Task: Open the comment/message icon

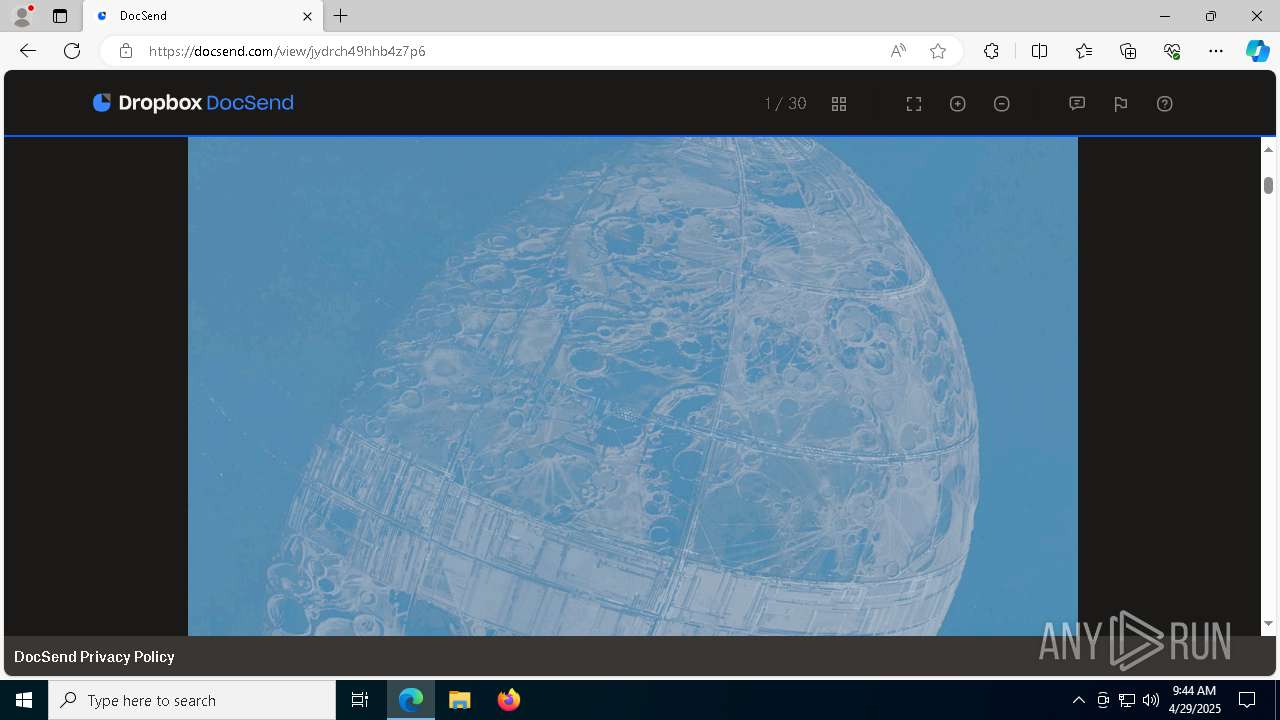Action: pyautogui.click(x=1077, y=104)
